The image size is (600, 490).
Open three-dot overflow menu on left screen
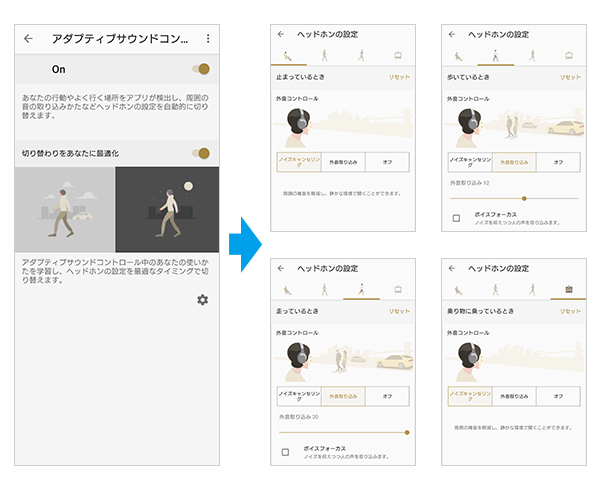pyautogui.click(x=207, y=39)
